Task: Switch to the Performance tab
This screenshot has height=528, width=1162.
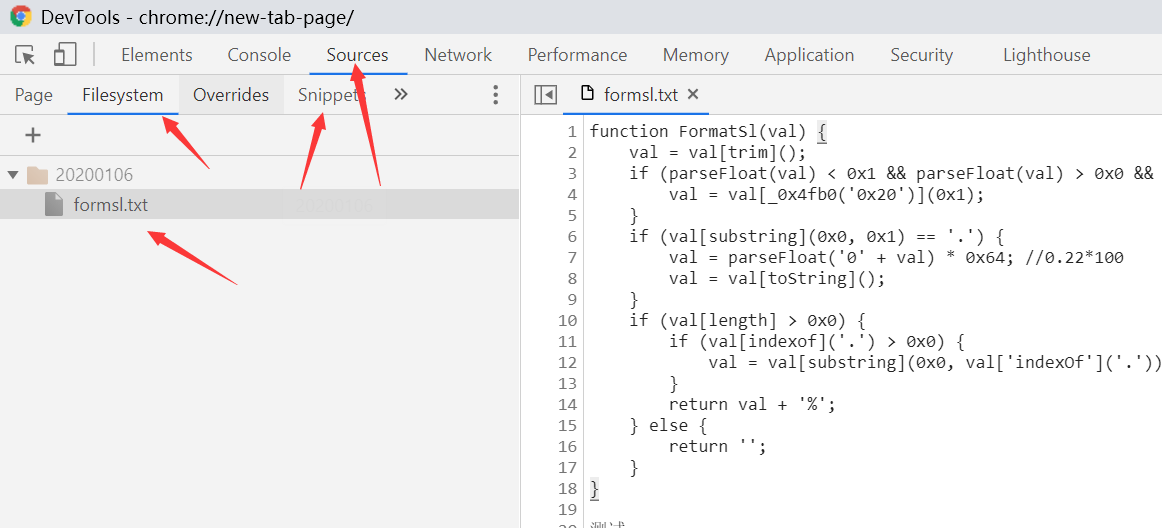Action: 577,55
